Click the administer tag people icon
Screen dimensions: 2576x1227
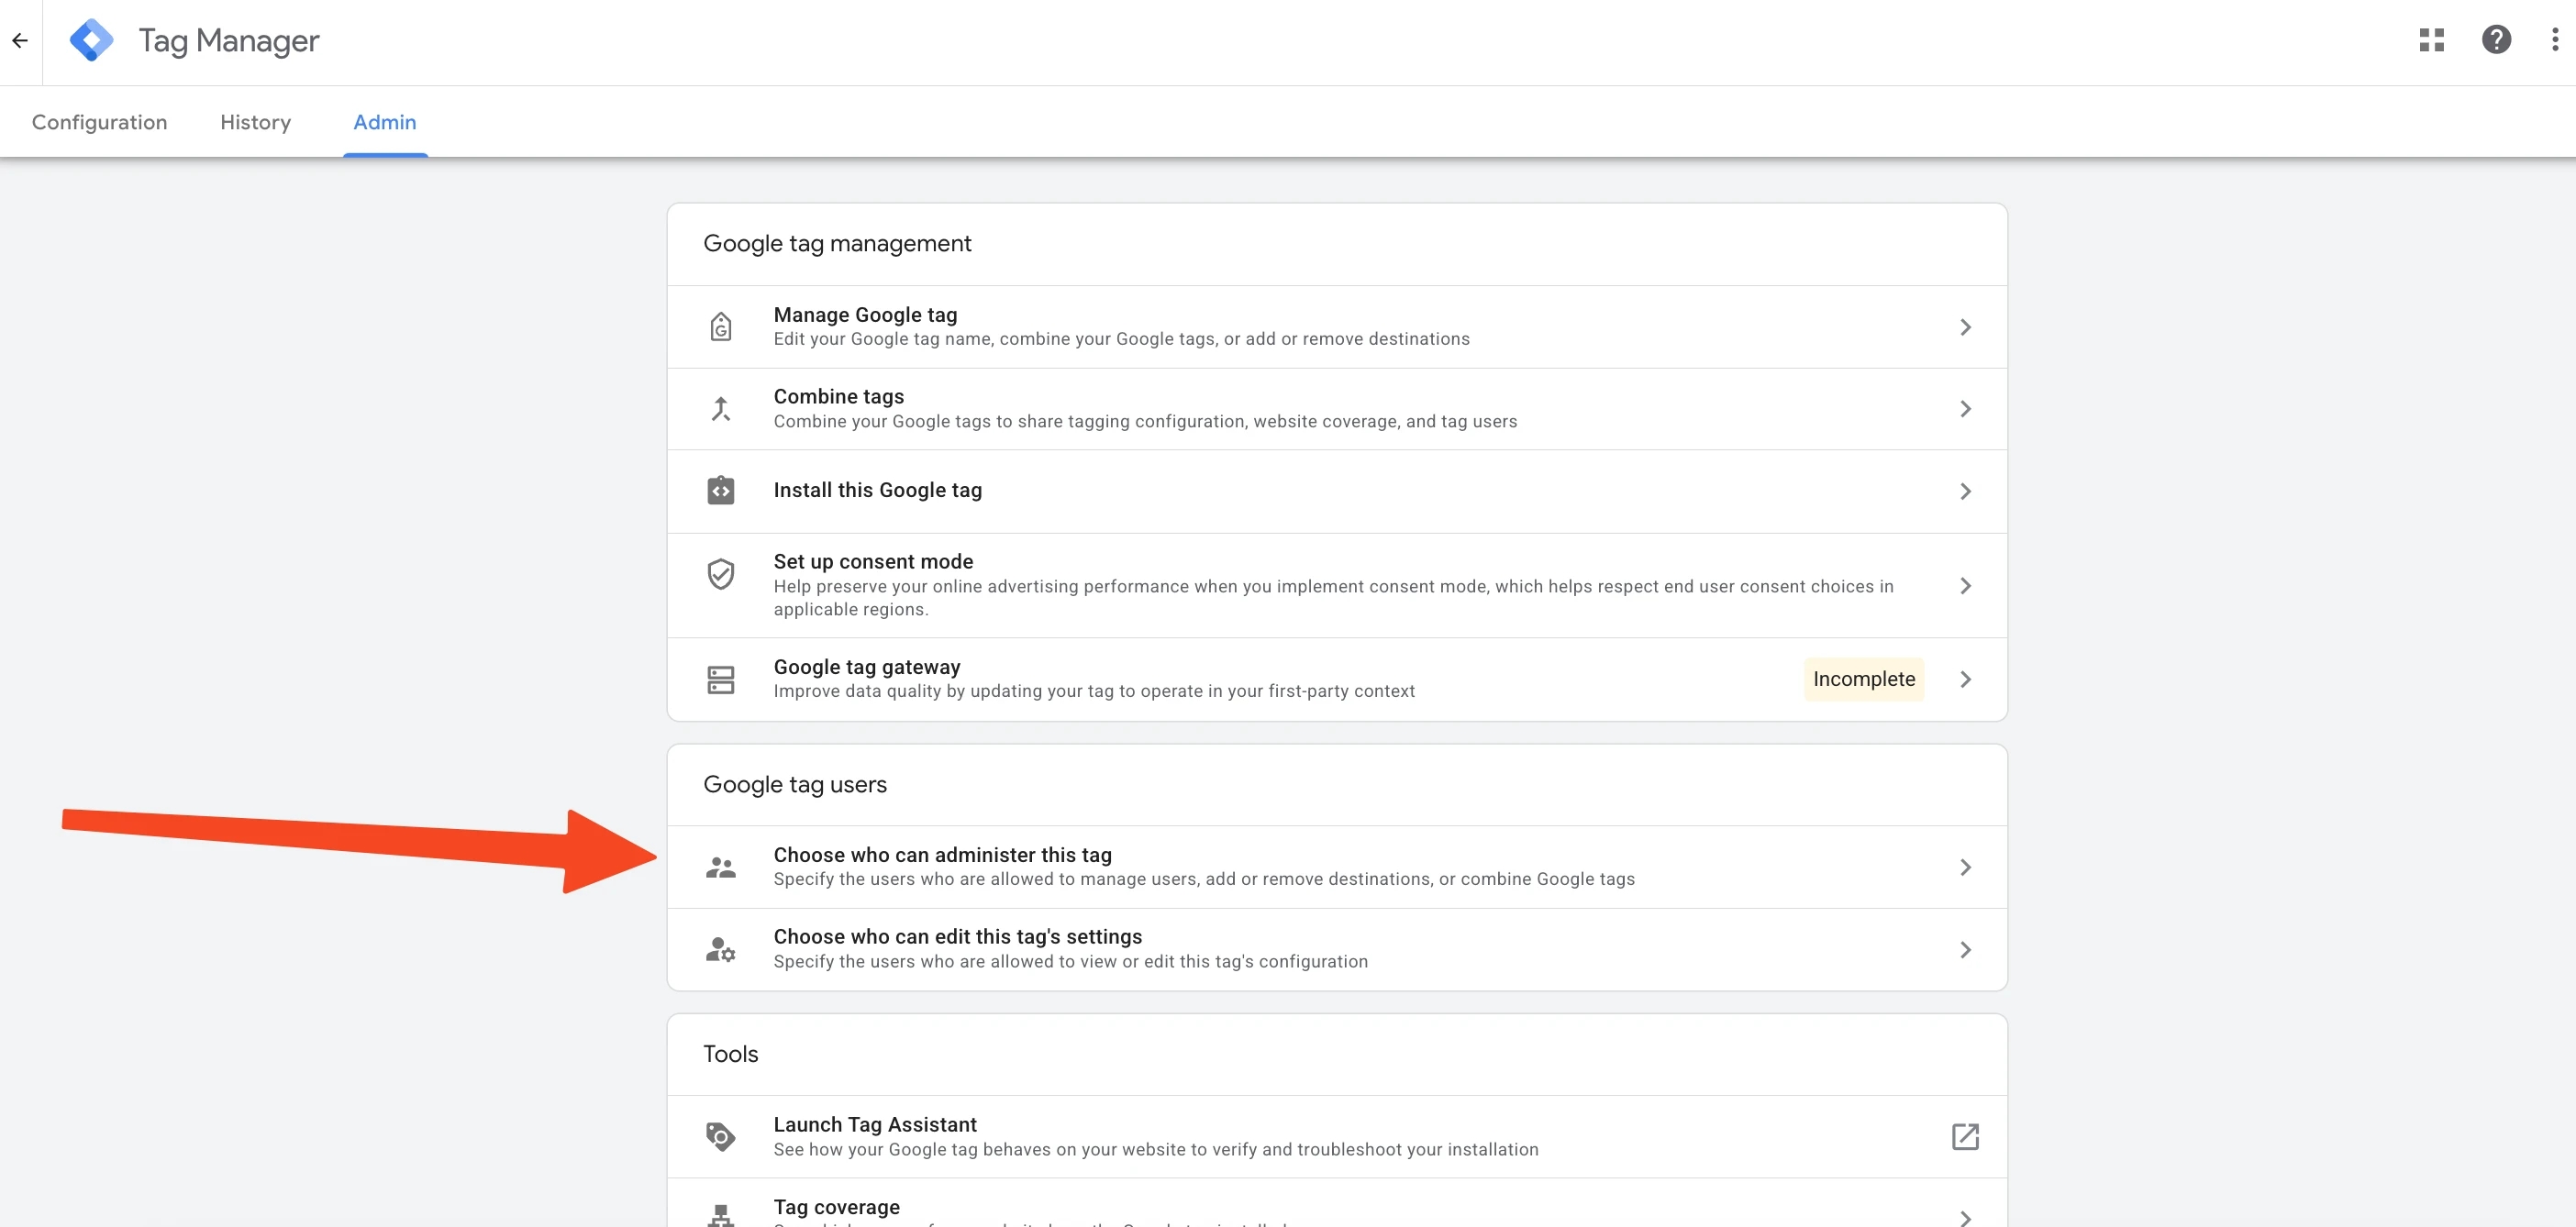720,867
